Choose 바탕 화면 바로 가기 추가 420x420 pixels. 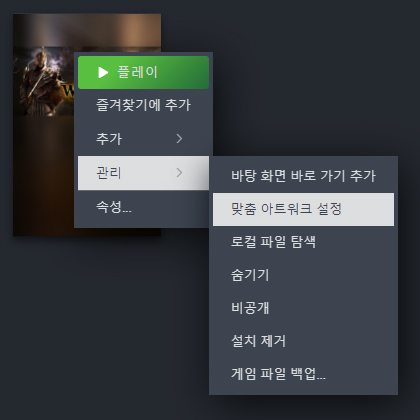[303, 176]
